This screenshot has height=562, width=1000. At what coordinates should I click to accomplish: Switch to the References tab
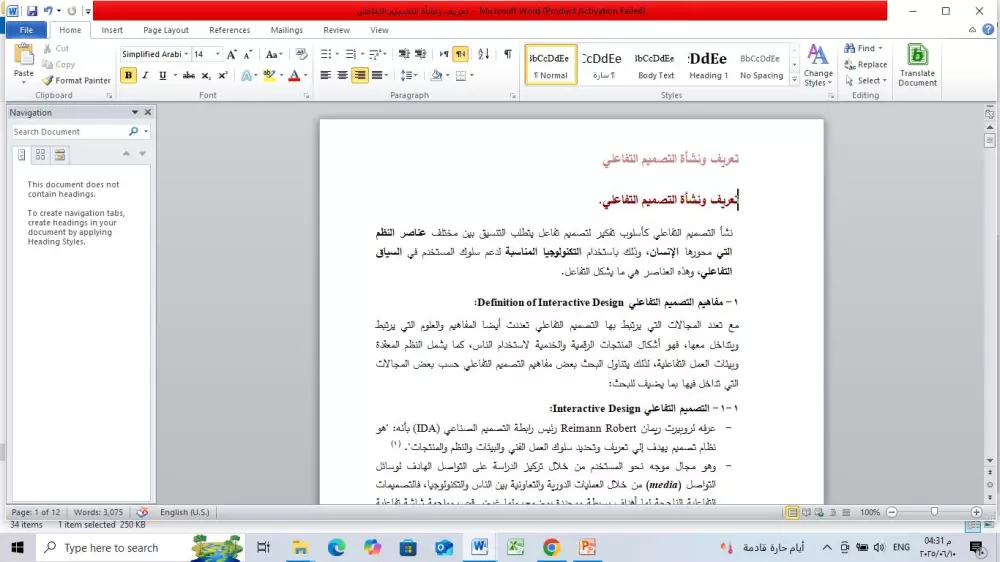(230, 30)
